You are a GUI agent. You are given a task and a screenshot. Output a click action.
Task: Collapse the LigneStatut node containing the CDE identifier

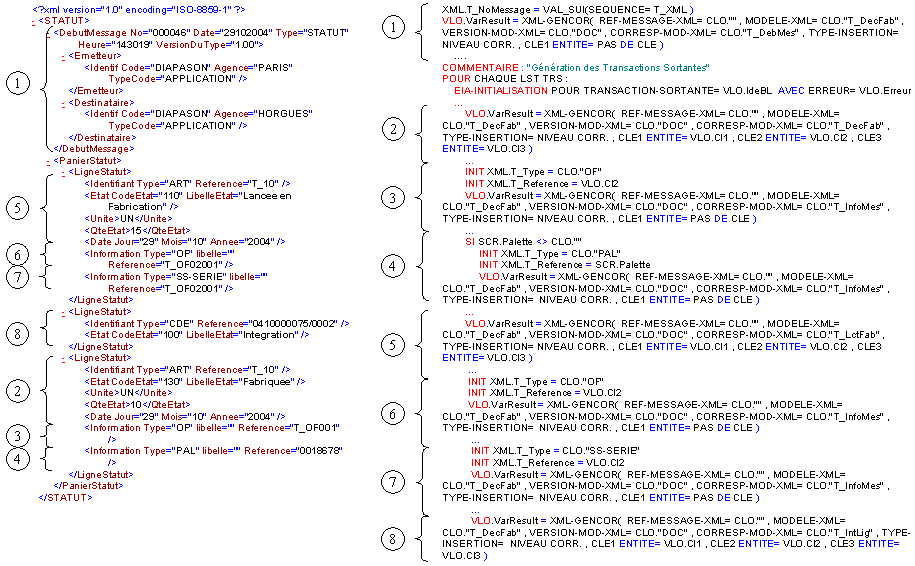point(63,311)
